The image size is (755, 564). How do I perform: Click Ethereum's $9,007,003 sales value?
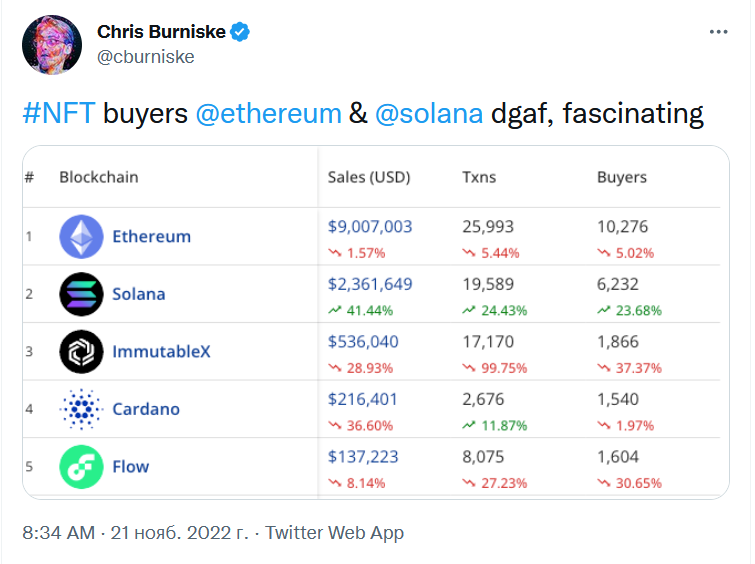click(x=370, y=227)
